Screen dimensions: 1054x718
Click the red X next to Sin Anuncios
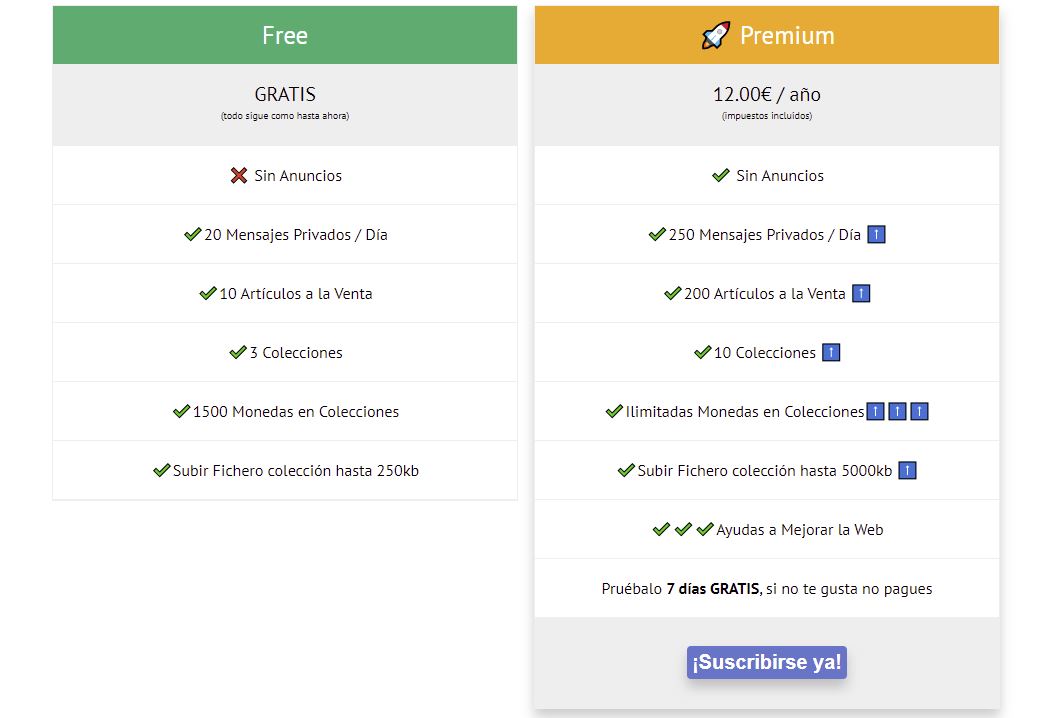point(239,175)
